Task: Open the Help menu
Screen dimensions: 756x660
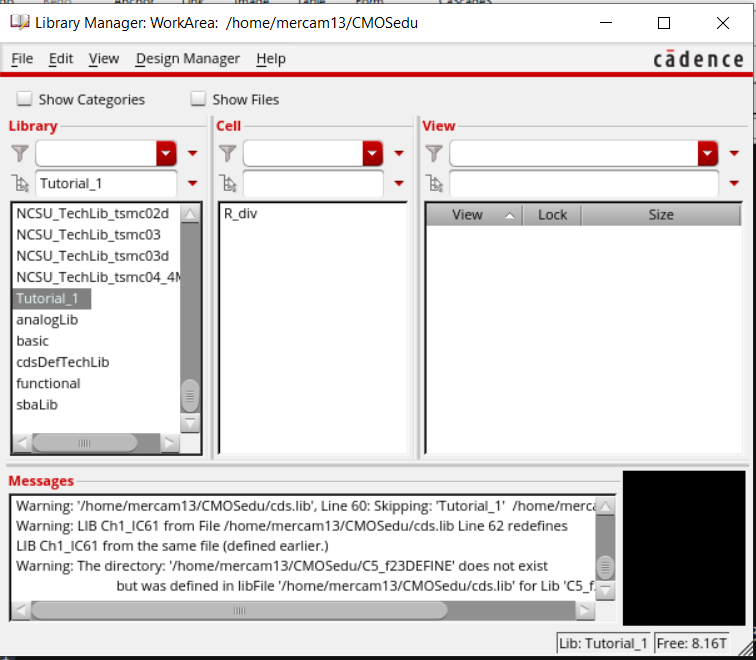Action: point(271,58)
